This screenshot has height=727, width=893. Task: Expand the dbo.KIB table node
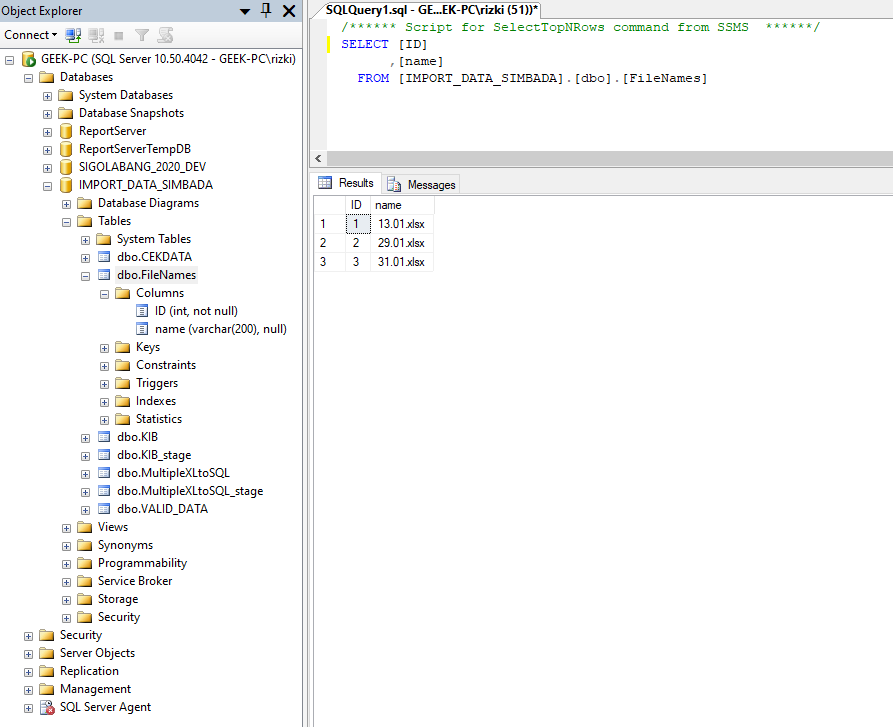85,438
